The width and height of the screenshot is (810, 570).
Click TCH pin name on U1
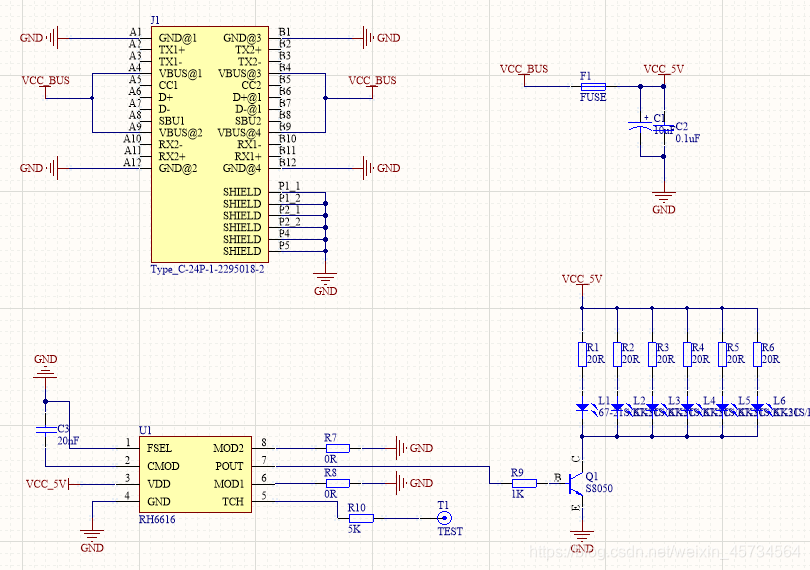[x=233, y=502]
